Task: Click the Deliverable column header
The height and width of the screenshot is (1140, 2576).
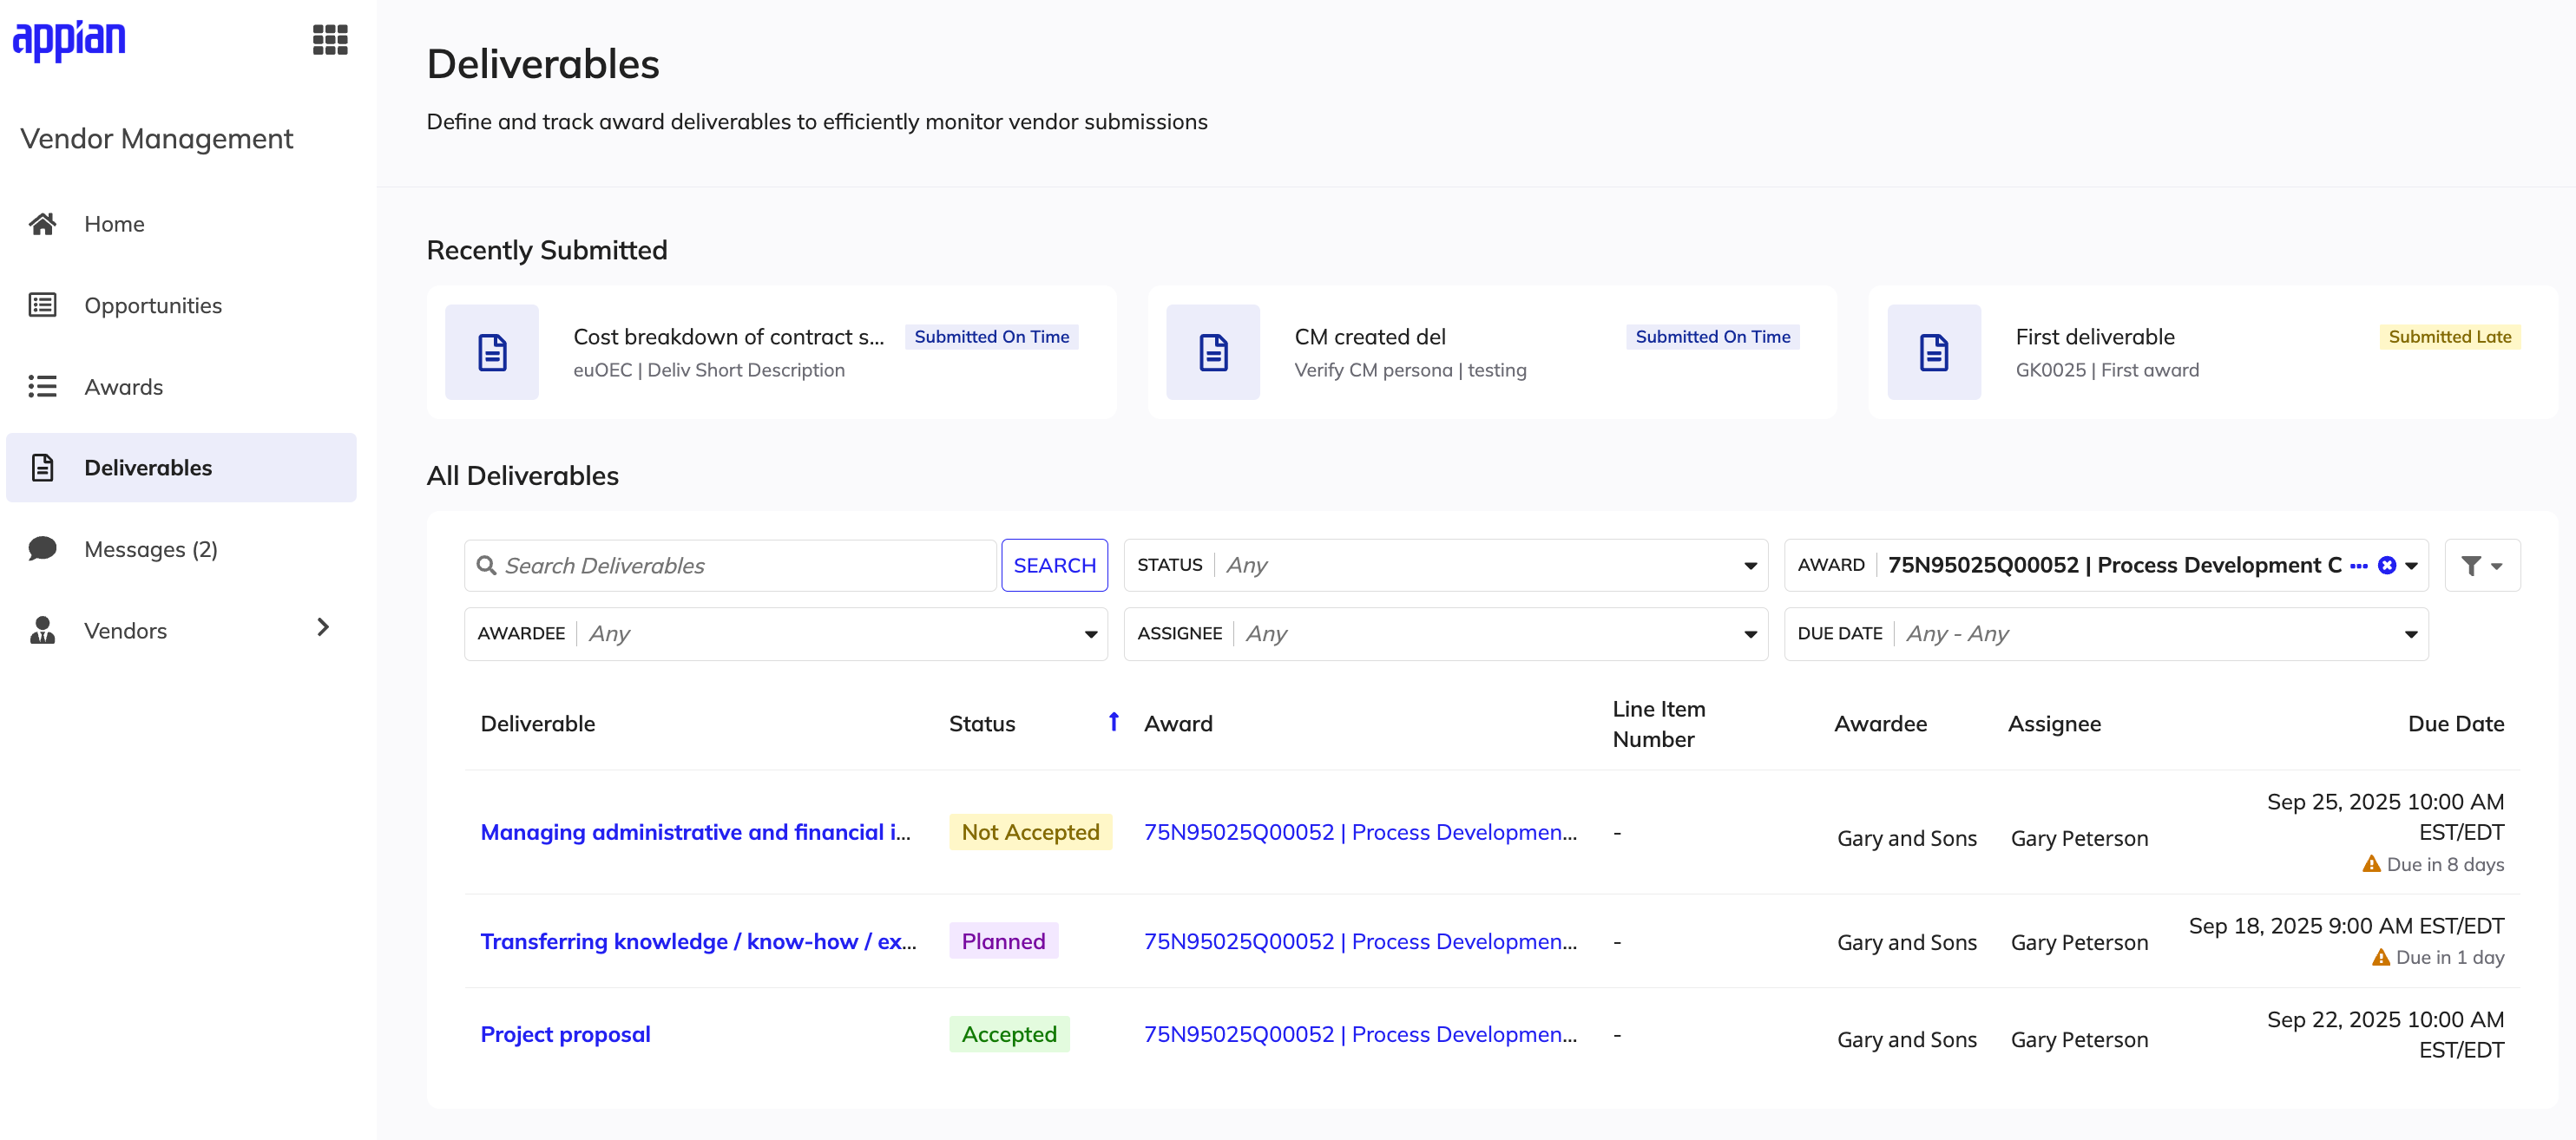Action: tap(538, 724)
